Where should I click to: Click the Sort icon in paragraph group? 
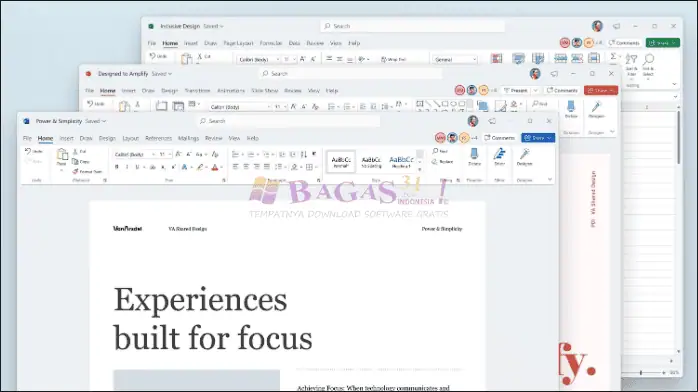304,154
